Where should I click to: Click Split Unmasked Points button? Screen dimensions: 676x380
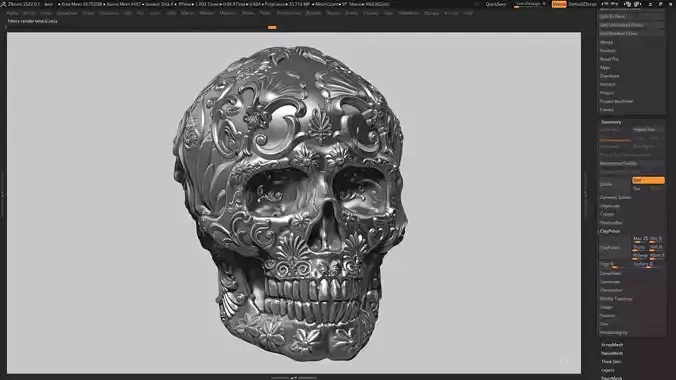pos(632,25)
